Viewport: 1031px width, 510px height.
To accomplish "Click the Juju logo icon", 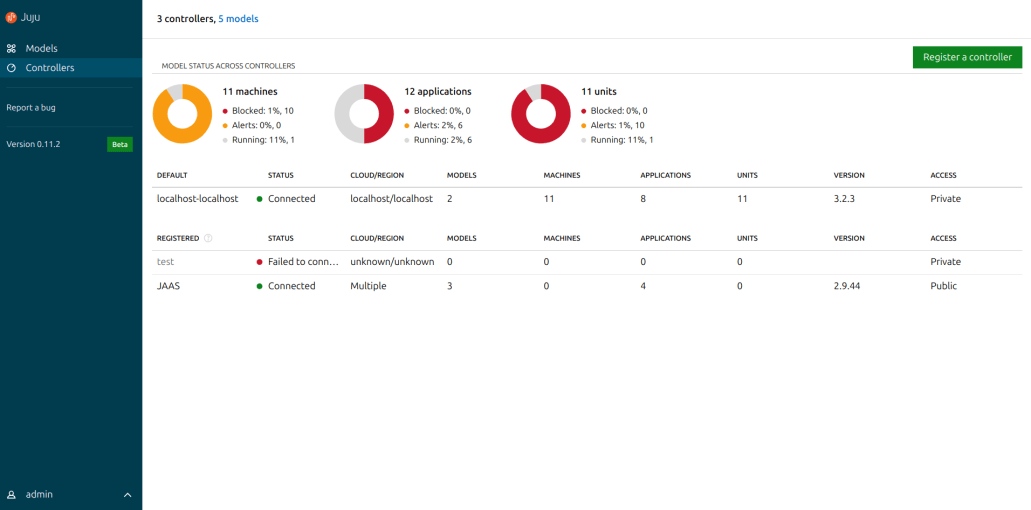I will click(x=11, y=18).
